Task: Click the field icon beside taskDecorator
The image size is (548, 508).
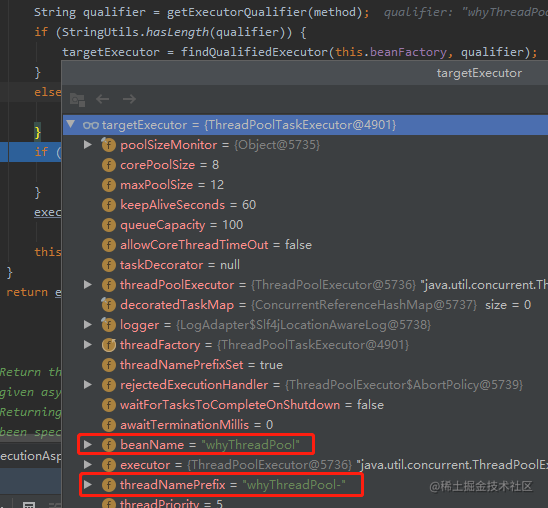Action: [x=109, y=265]
